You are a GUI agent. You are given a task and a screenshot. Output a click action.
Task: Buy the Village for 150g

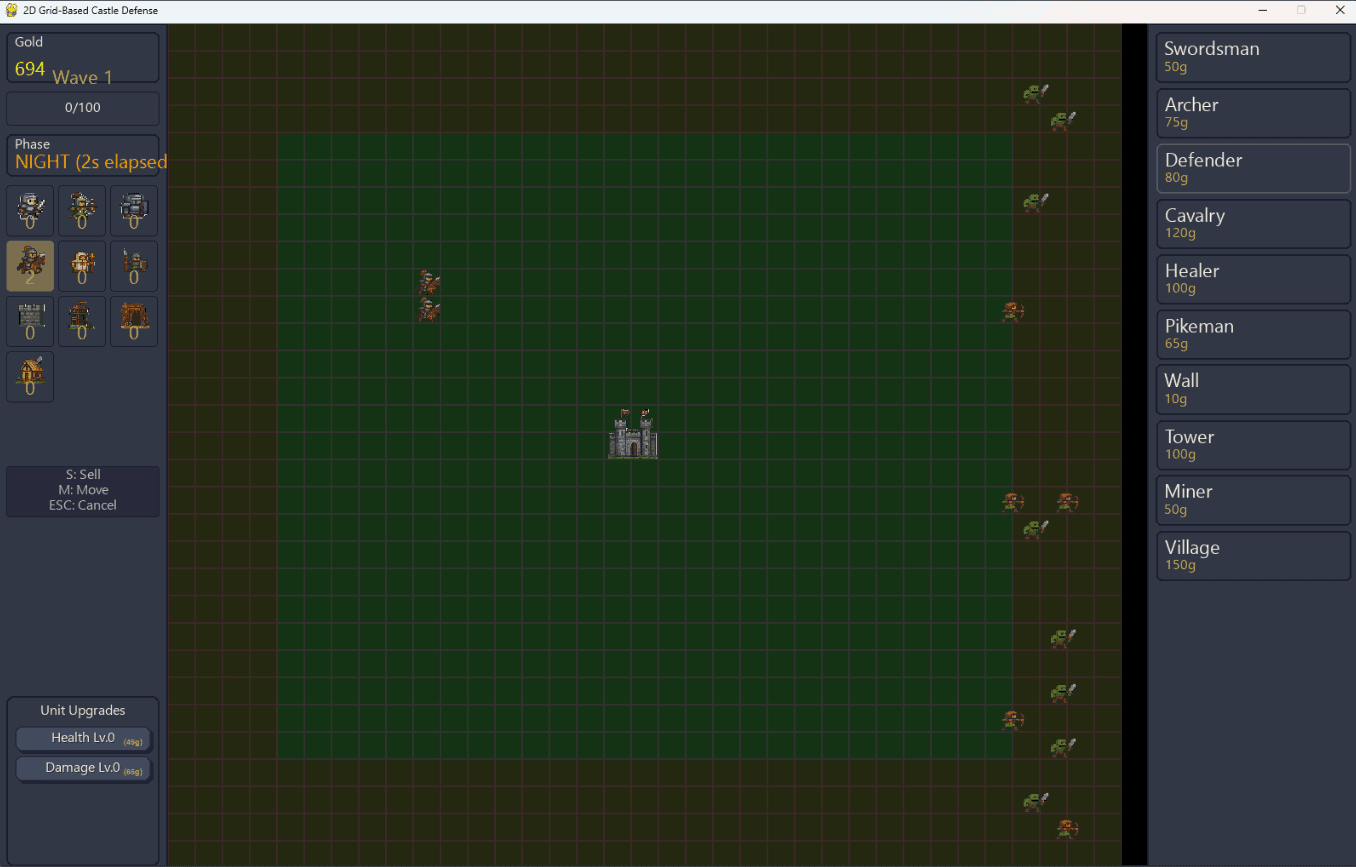(1253, 555)
